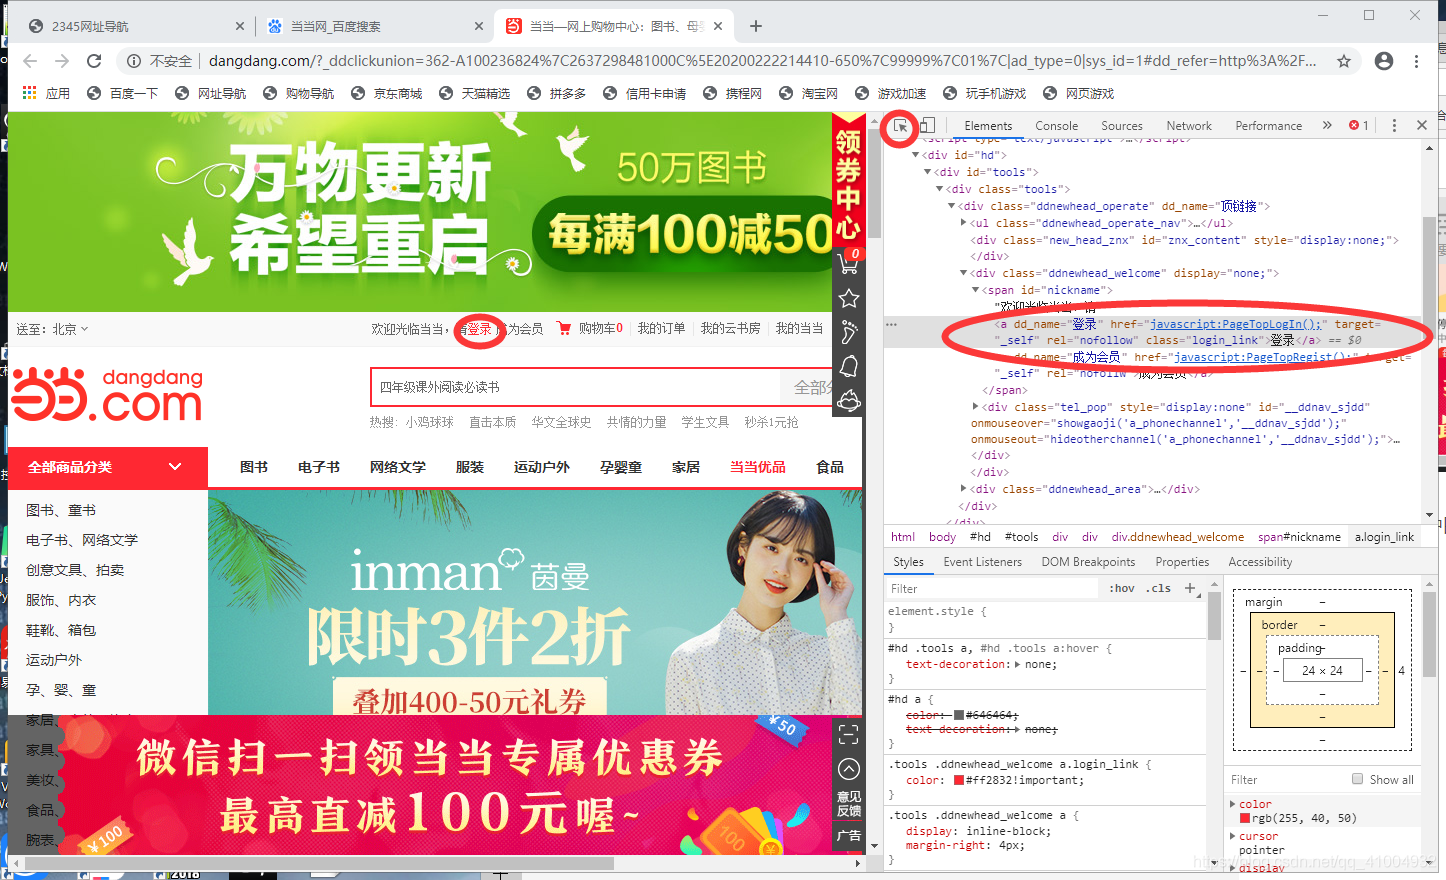Click the dangdang.com logo
Viewport: 1446px width, 880px height.
tap(108, 394)
